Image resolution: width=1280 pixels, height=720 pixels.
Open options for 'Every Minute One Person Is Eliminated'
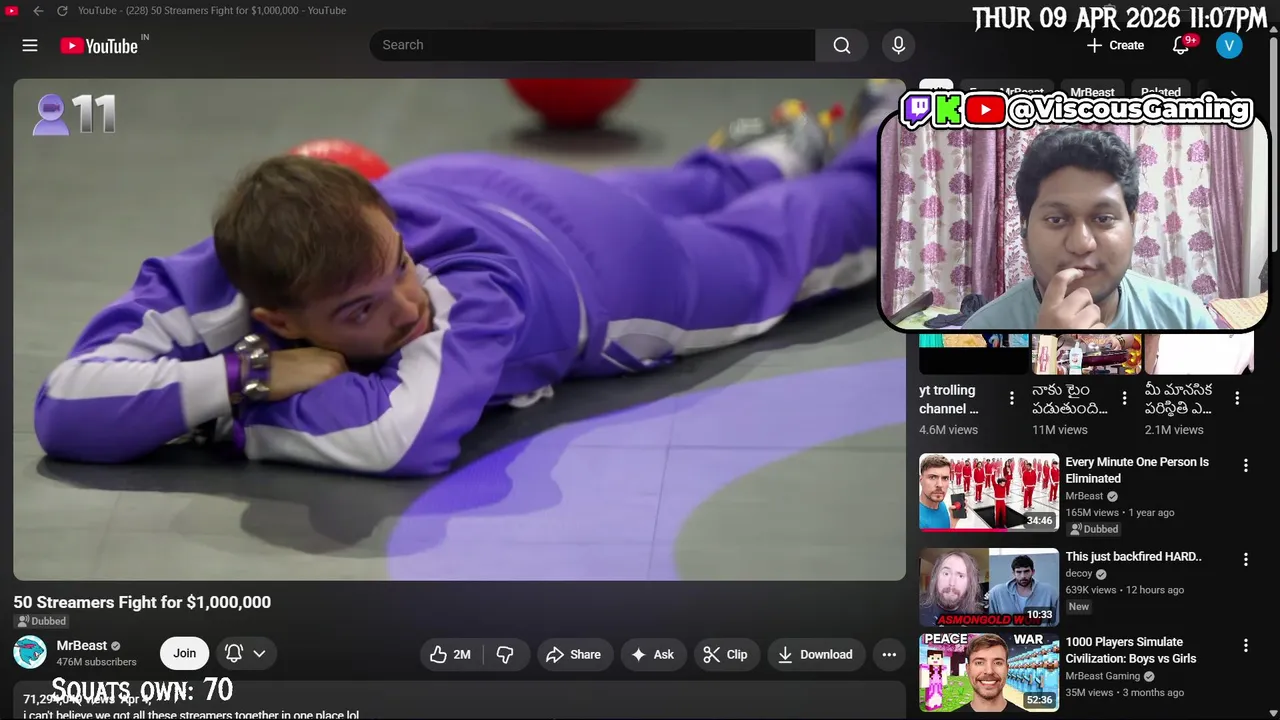tap(1246, 465)
